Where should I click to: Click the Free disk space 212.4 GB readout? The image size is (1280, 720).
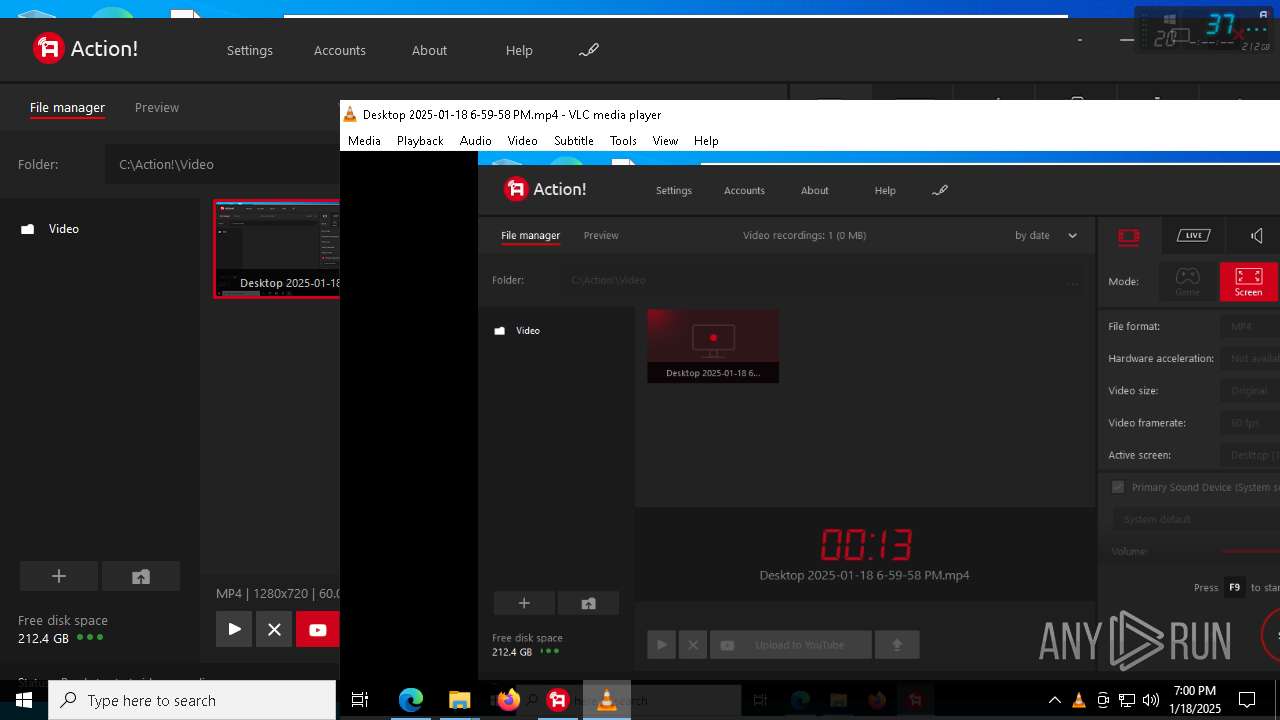point(62,629)
